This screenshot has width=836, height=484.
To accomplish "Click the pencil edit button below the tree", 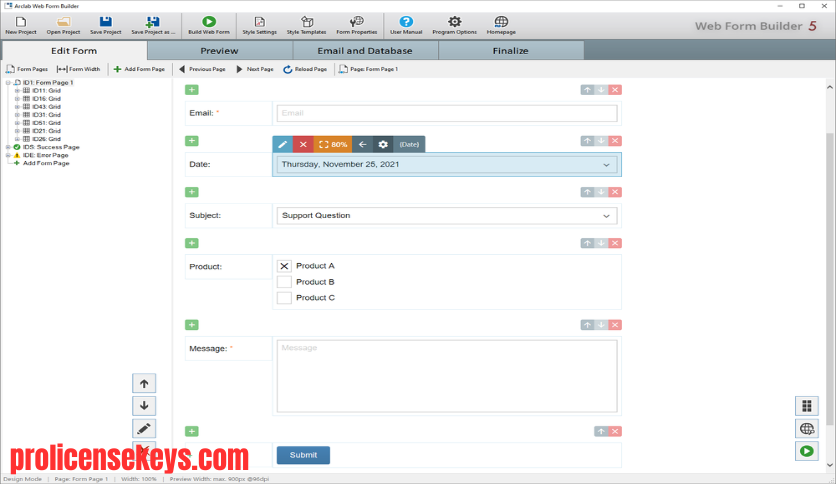I will click(x=144, y=429).
